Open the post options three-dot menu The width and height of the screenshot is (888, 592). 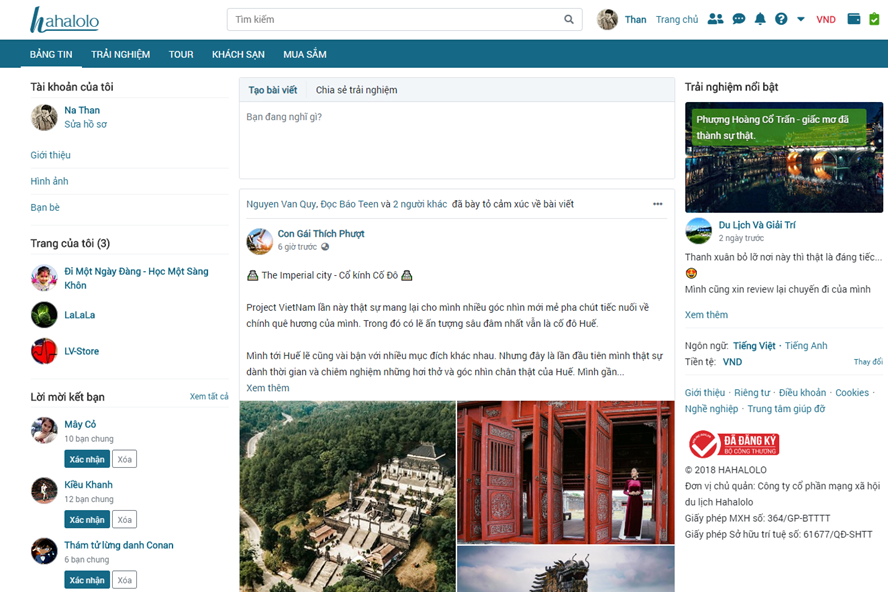[x=657, y=204]
